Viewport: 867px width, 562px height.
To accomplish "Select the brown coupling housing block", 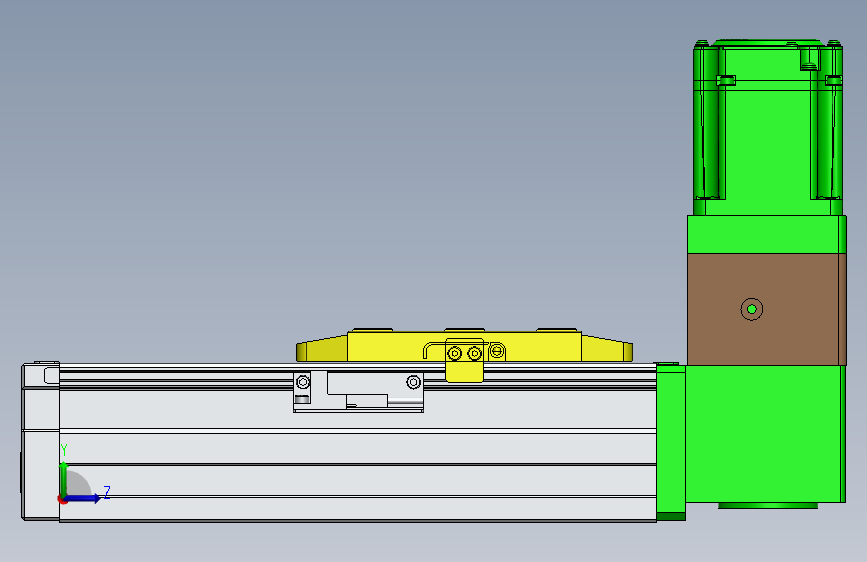I will pos(766,309).
